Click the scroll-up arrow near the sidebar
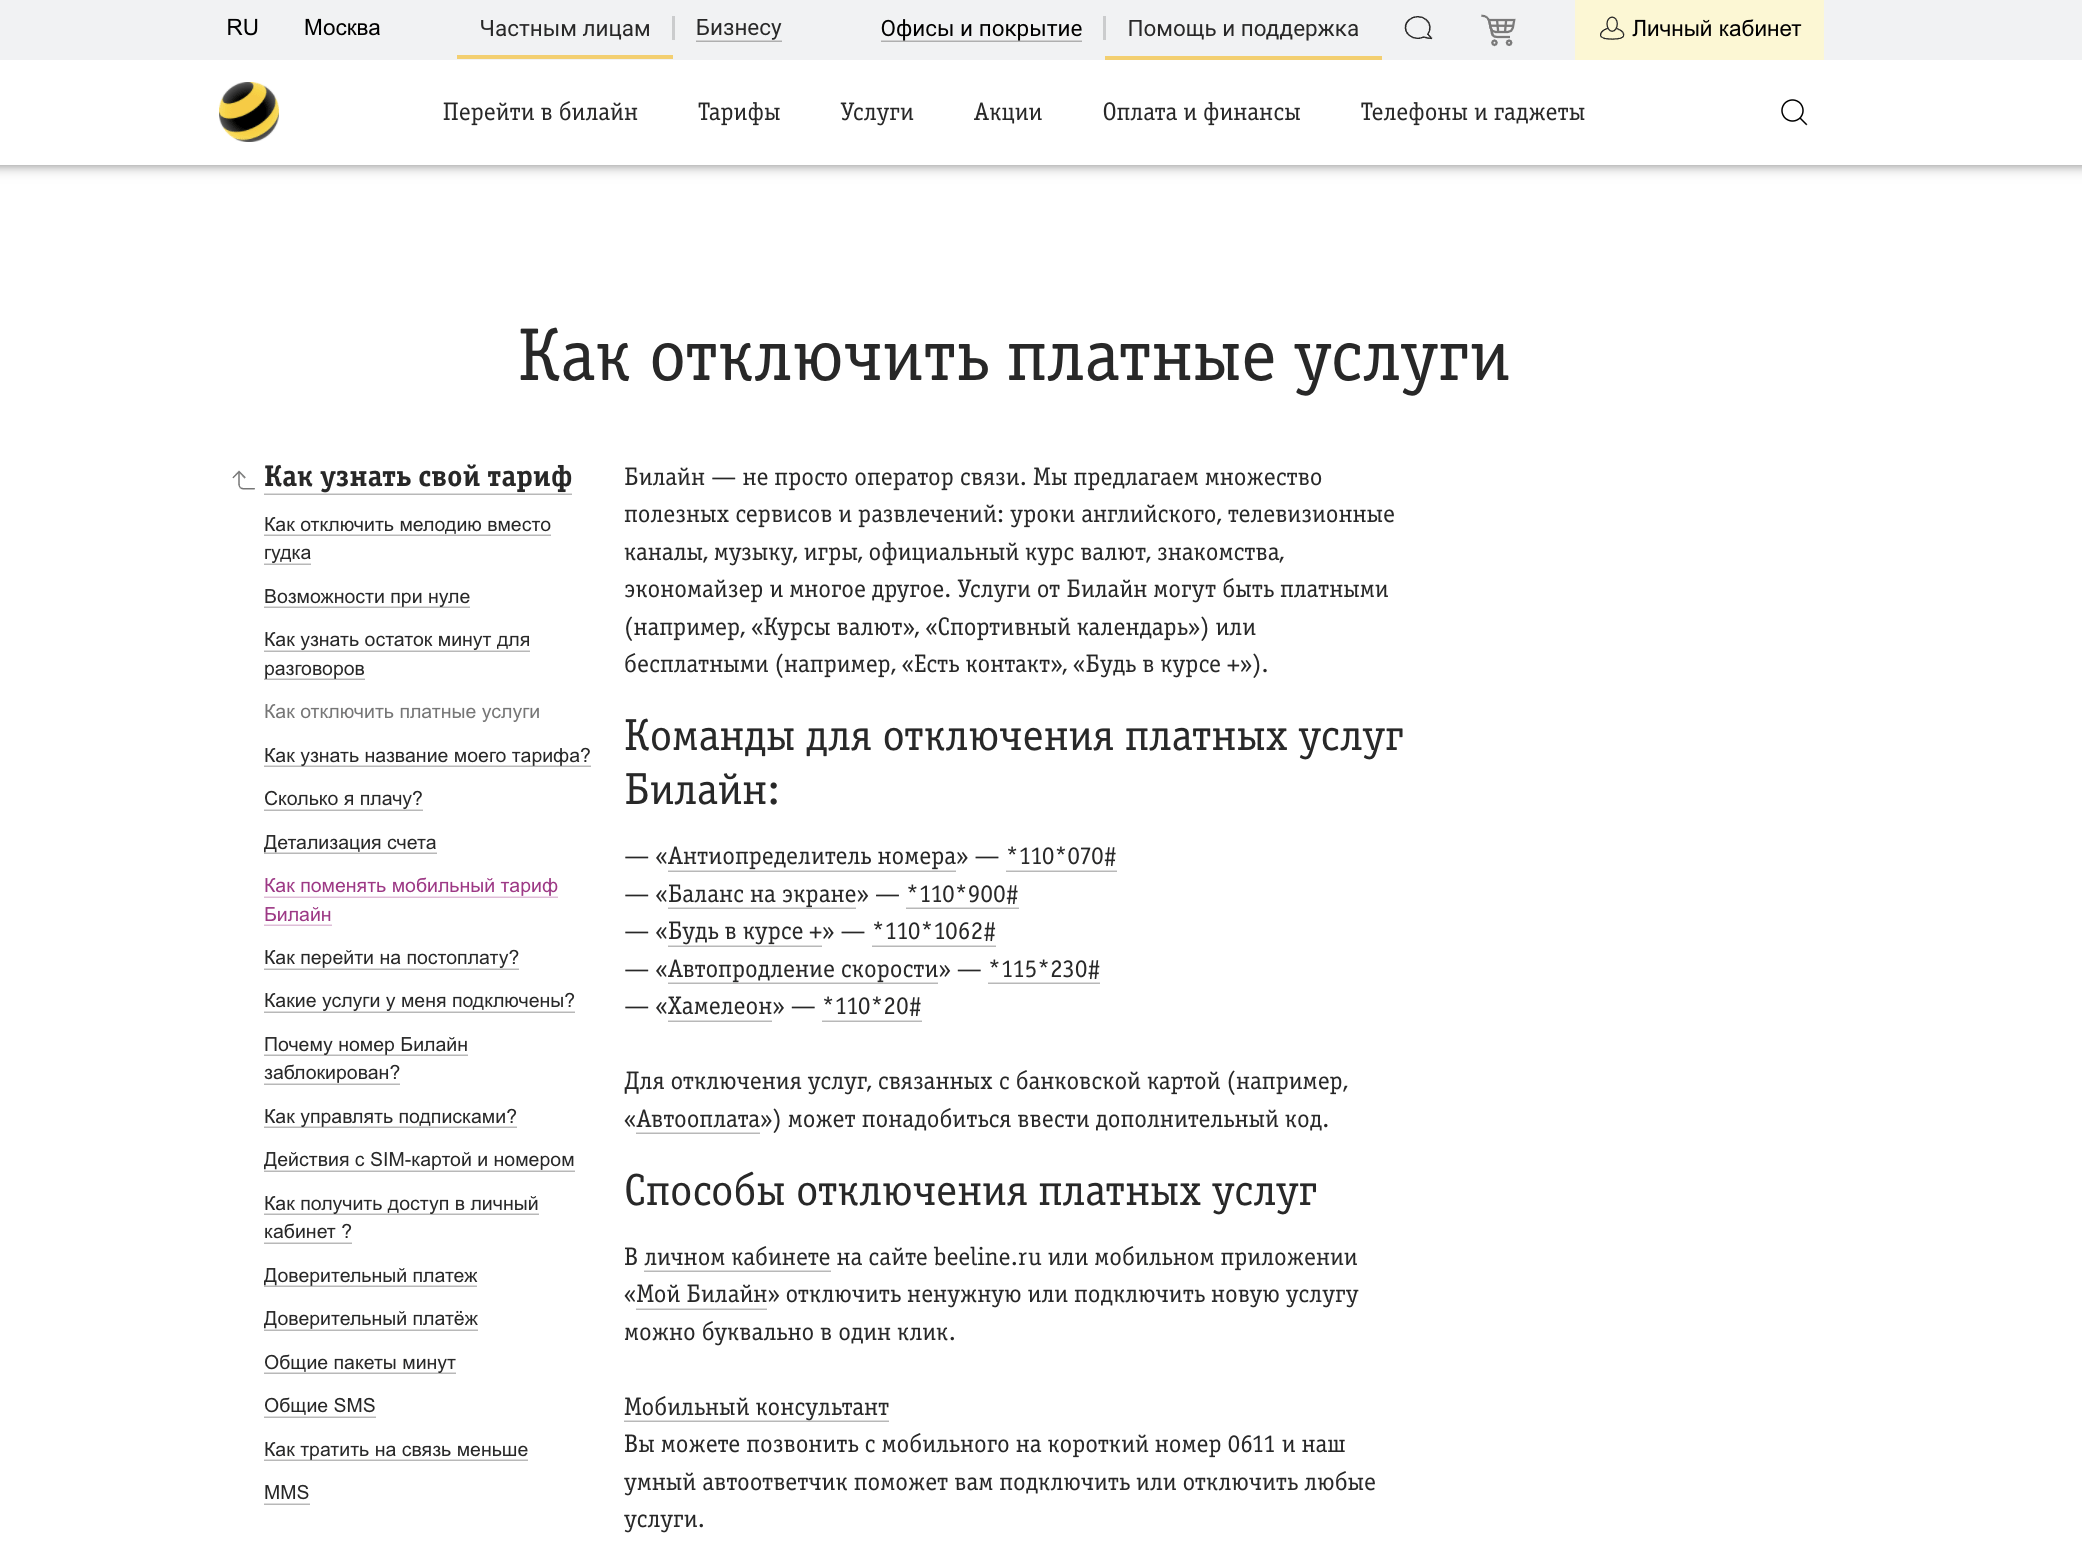2082x1568 pixels. tap(238, 479)
